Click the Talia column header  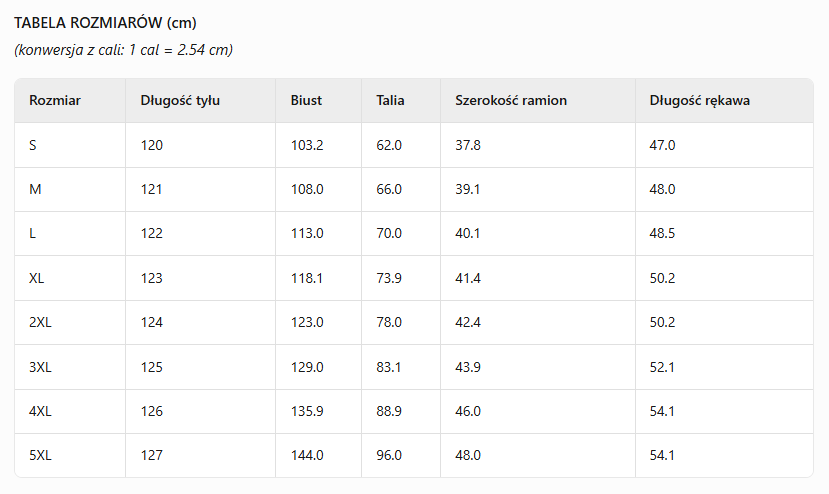pyautogui.click(x=390, y=100)
